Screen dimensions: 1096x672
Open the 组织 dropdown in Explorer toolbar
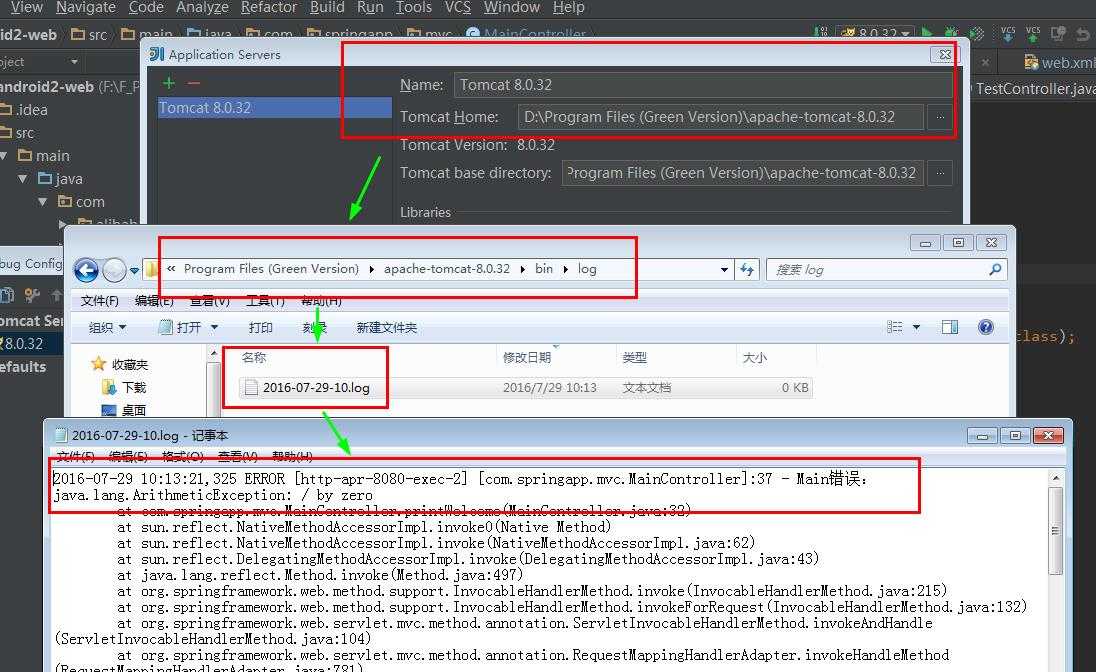coord(107,327)
